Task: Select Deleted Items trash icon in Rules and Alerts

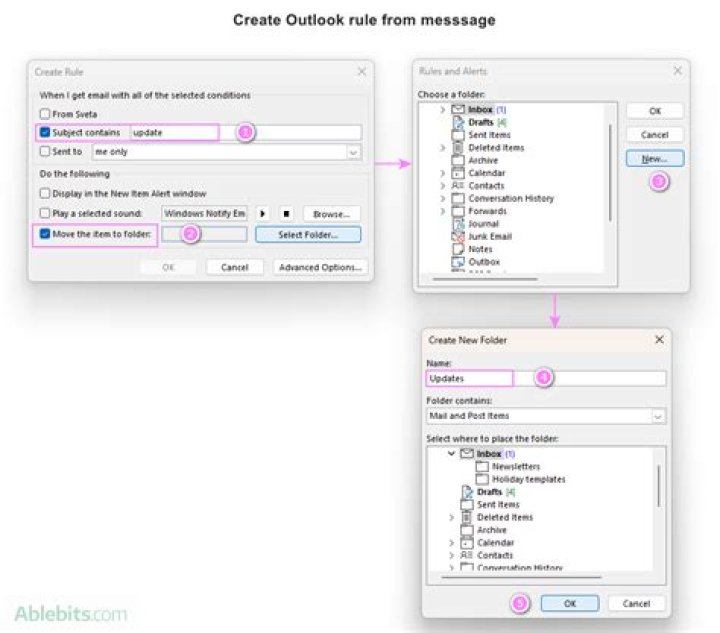Action: tap(458, 148)
